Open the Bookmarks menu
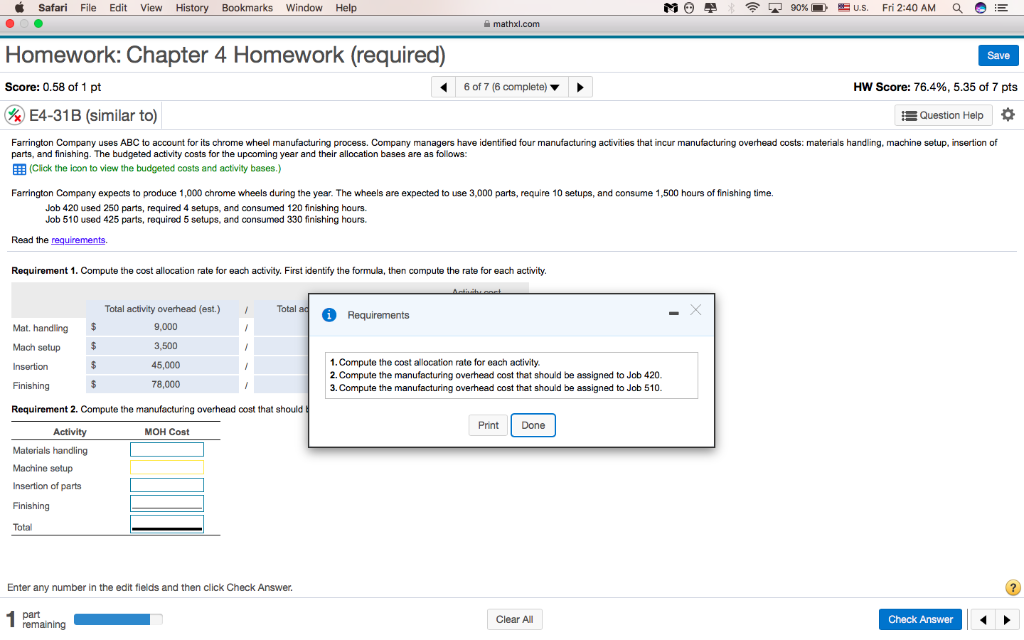This screenshot has height=640, width=1024. click(x=246, y=7)
